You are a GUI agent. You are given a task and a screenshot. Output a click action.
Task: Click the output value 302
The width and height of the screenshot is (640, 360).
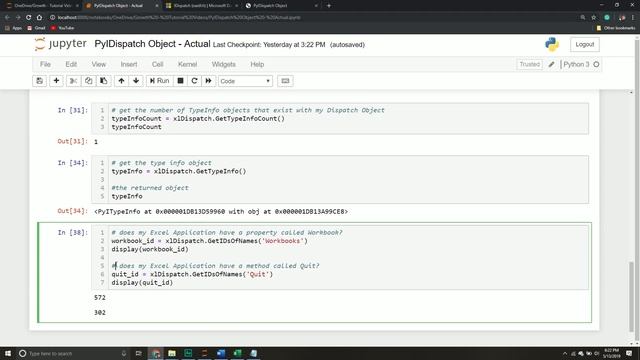(100, 313)
